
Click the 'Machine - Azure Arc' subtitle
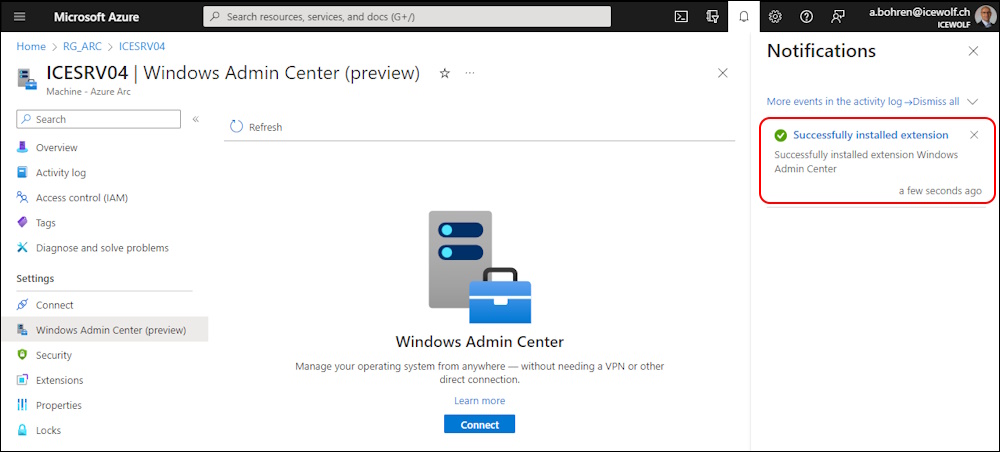point(89,92)
